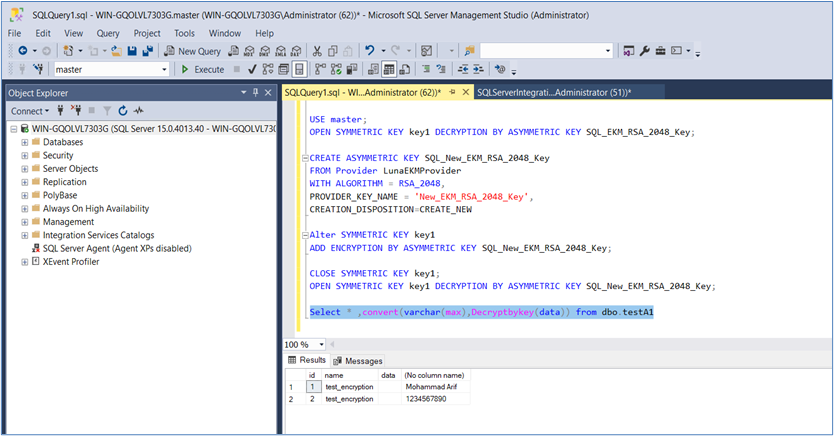Viewport: 834px width, 436px height.
Task: Click the Filter icon in Object Explorer
Action: pyautogui.click(x=107, y=111)
